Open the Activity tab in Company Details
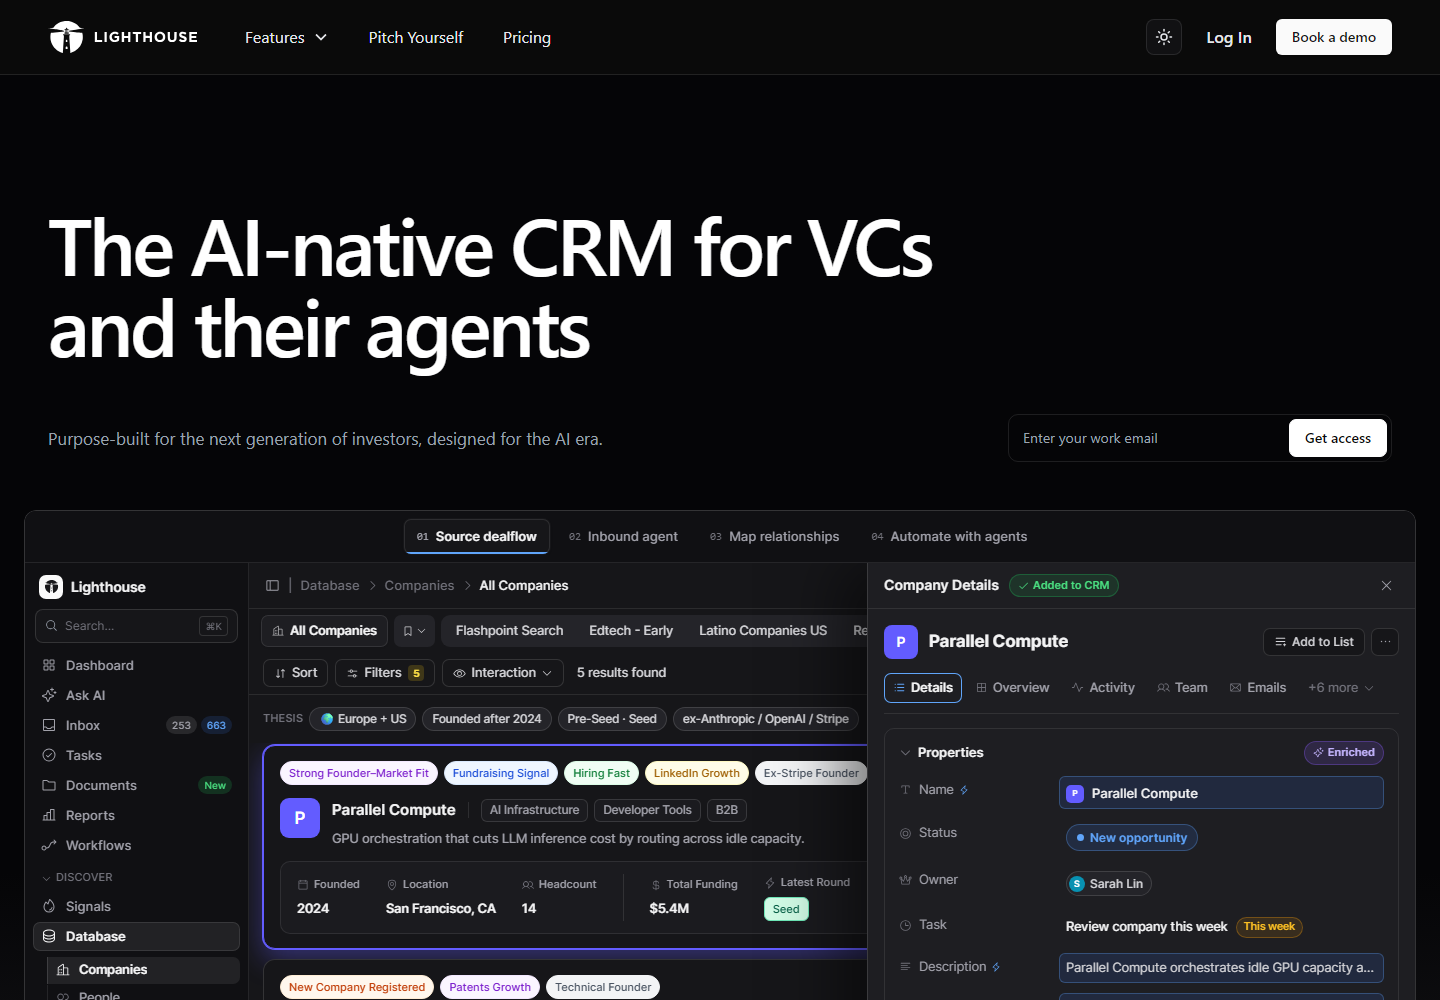Image resolution: width=1440 pixels, height=1000 pixels. coord(1103,688)
